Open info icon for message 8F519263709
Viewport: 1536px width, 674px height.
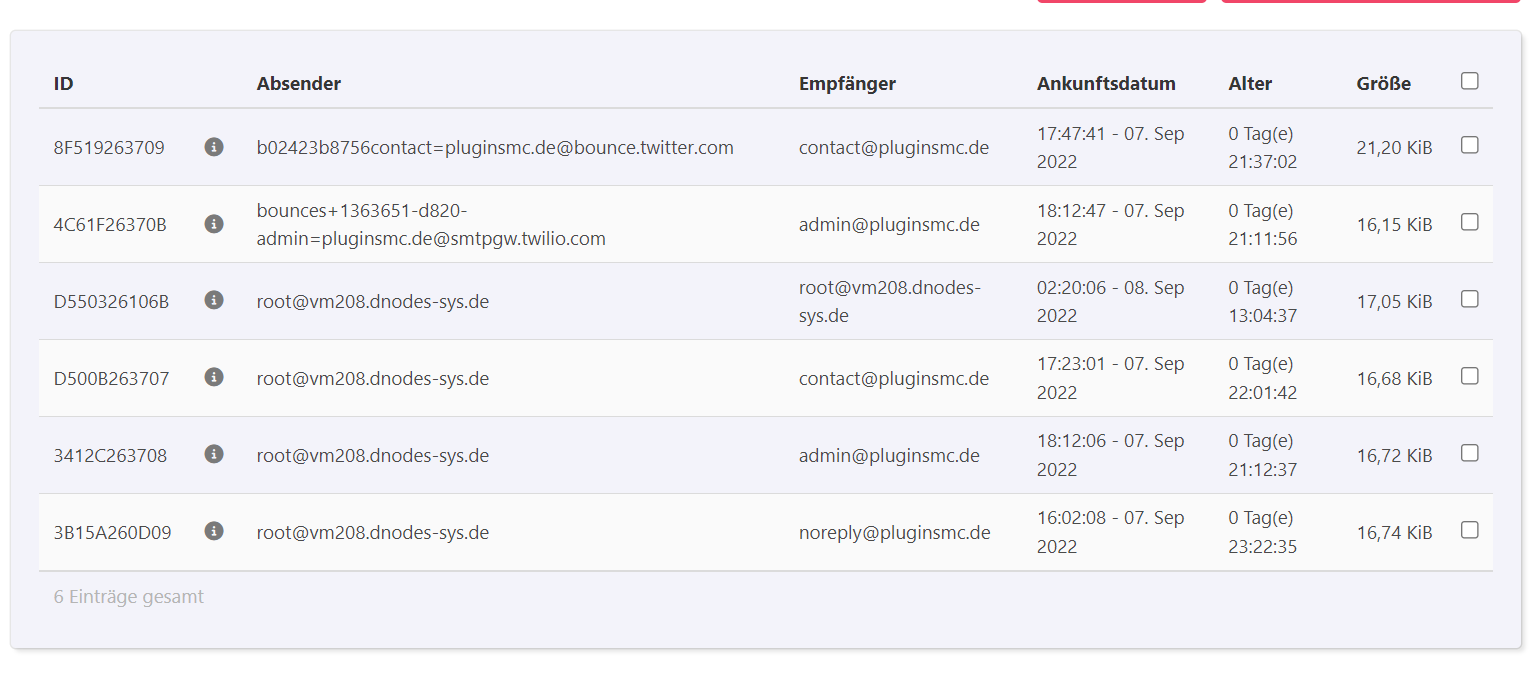tap(213, 147)
